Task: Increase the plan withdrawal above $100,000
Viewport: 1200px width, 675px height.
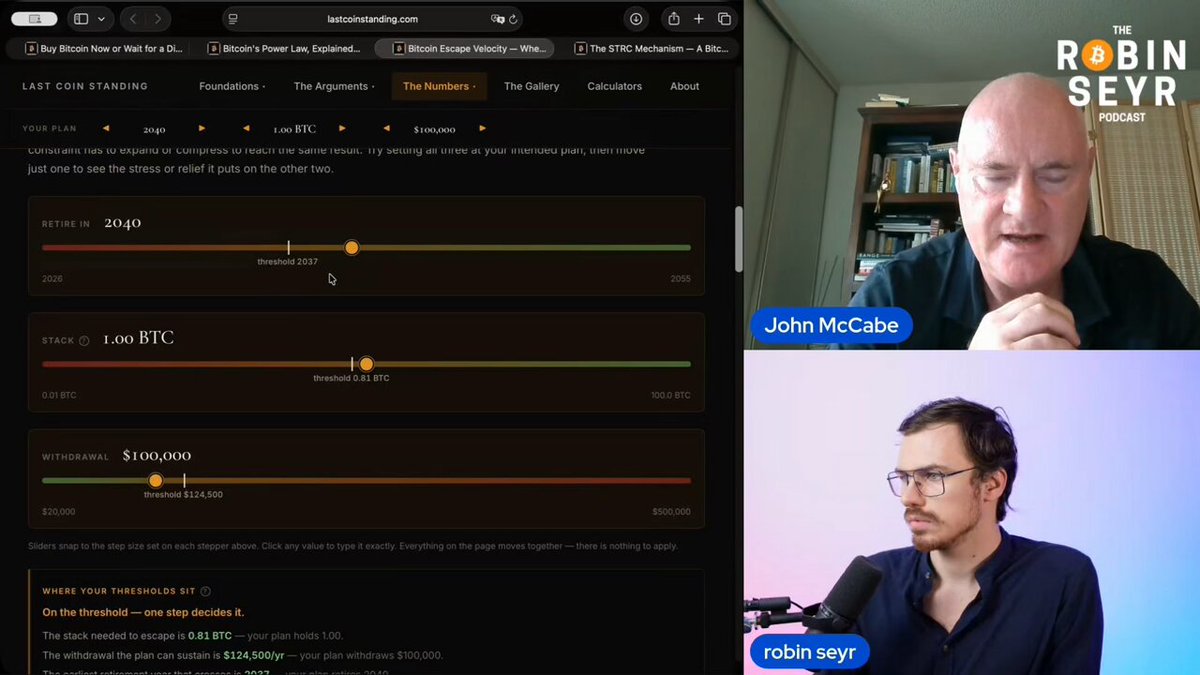Action: [482, 128]
